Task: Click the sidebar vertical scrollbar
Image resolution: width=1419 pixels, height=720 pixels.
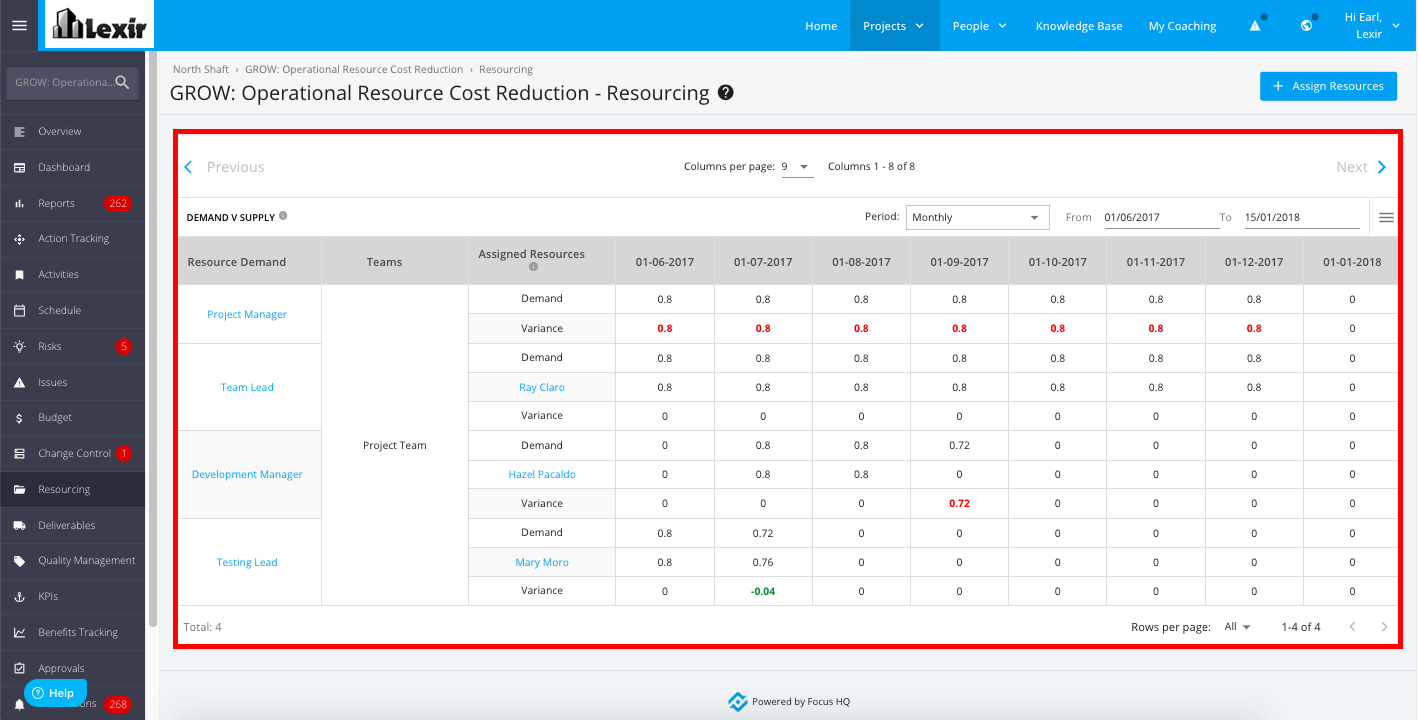Action: [153, 340]
